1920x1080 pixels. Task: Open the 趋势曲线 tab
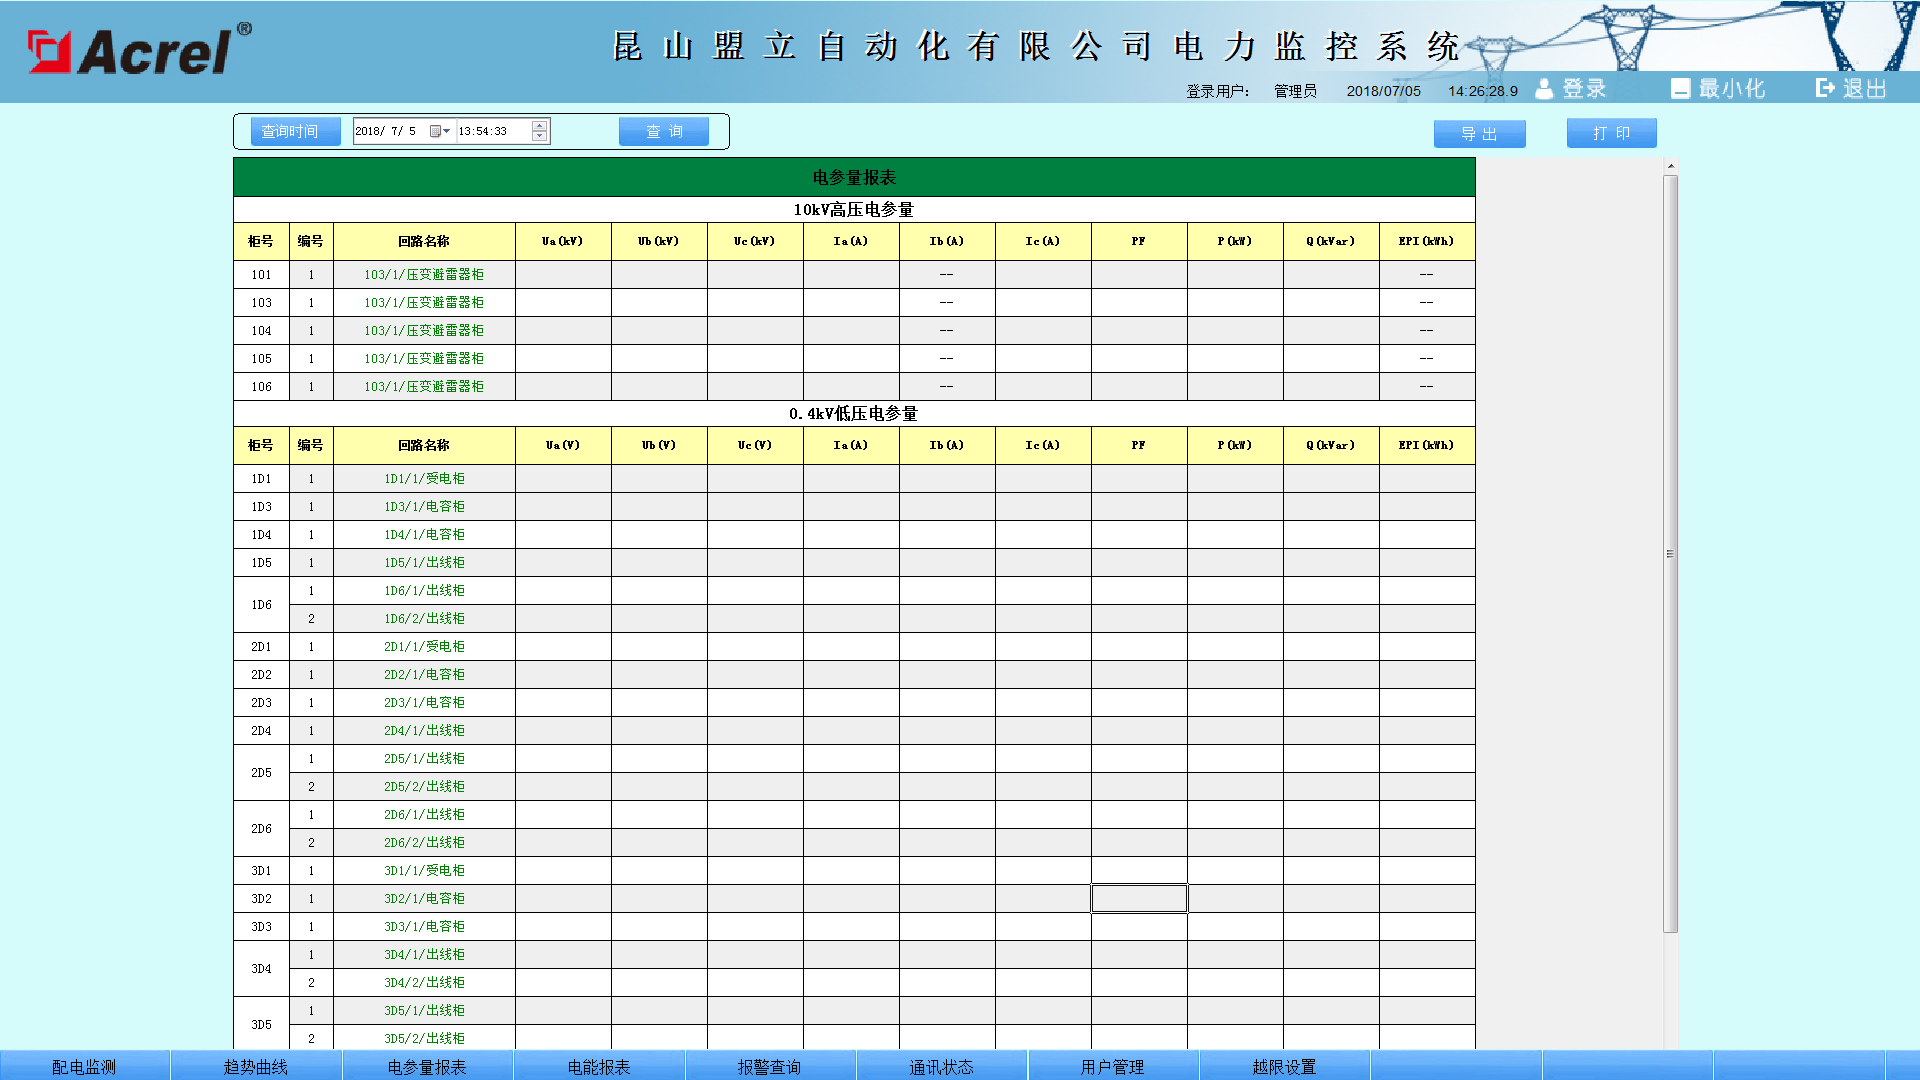(x=256, y=1066)
